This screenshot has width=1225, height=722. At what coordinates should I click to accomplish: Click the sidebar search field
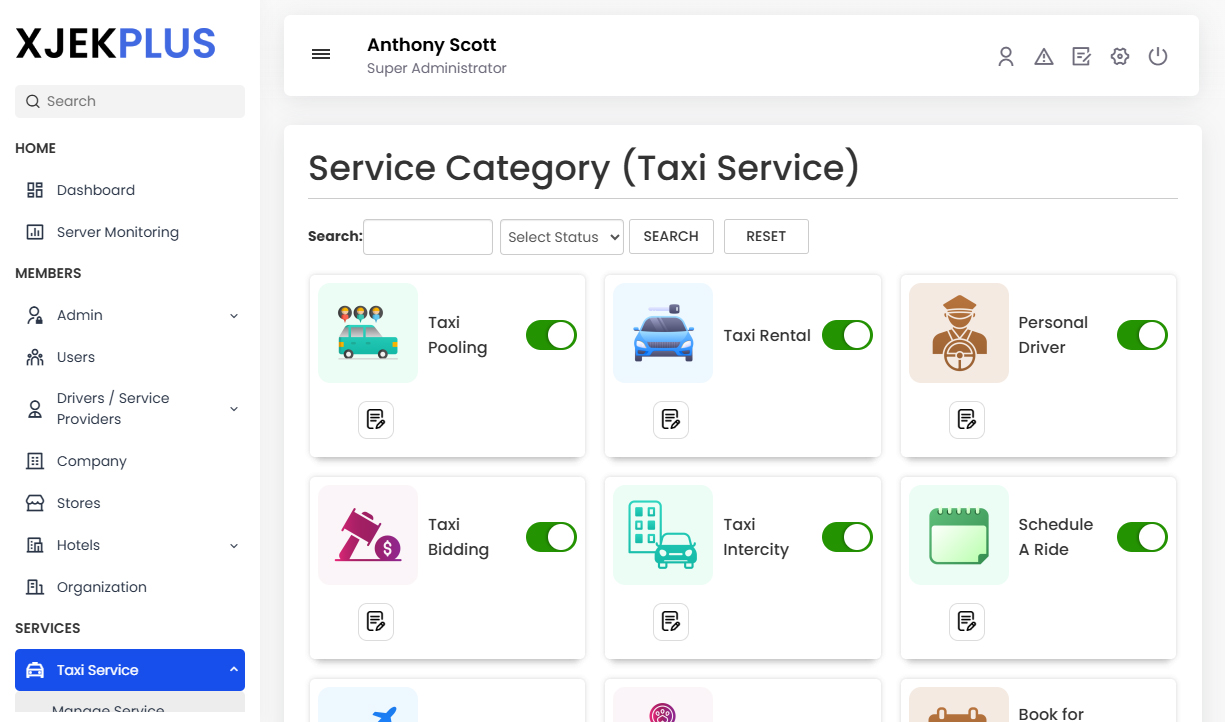(129, 101)
